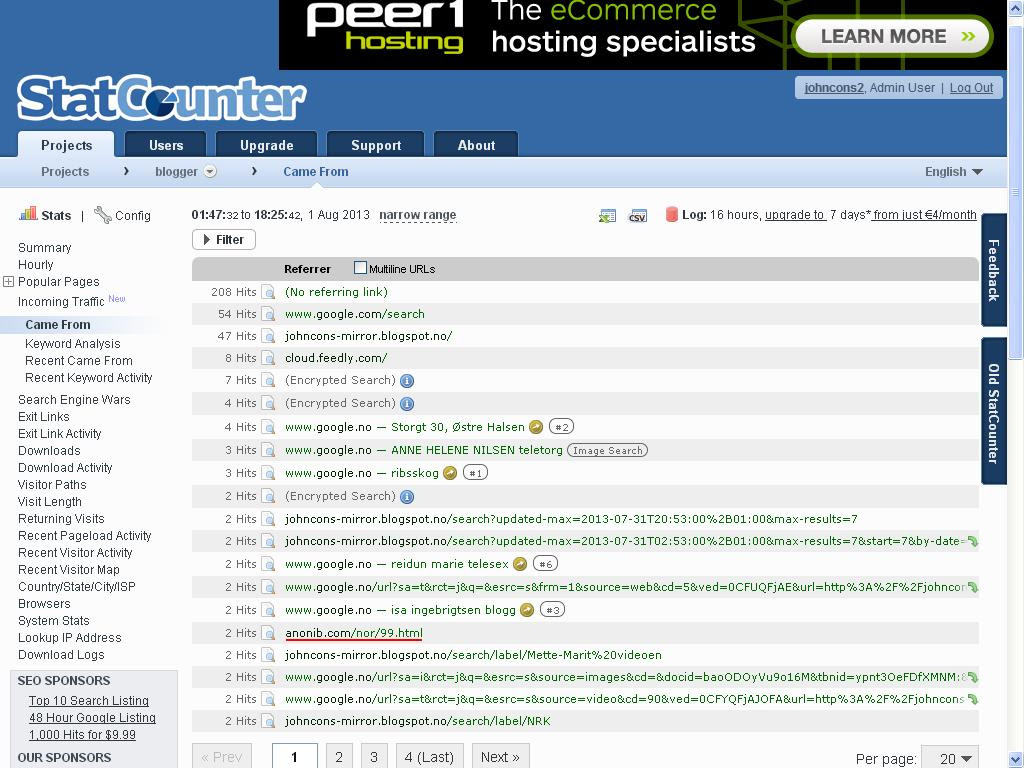The image size is (1024, 768).
Task: Open Incoming Traffic in the sidebar
Action: coord(61,302)
